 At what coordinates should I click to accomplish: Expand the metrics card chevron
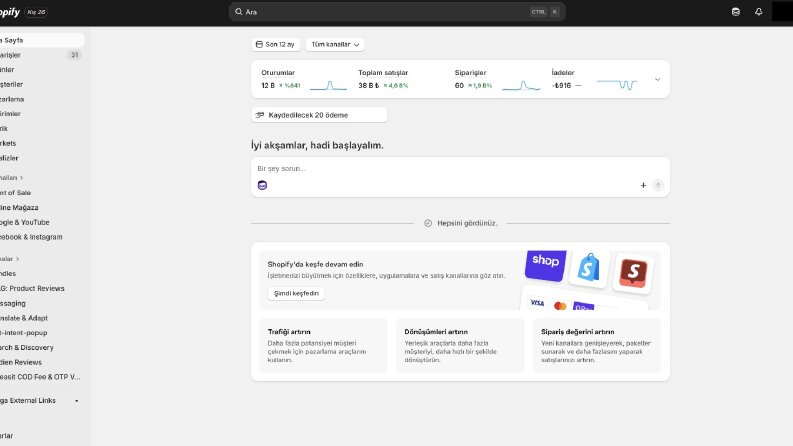pos(657,79)
